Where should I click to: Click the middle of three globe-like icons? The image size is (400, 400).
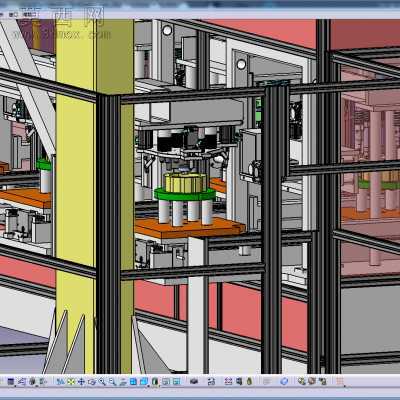tap(312, 381)
